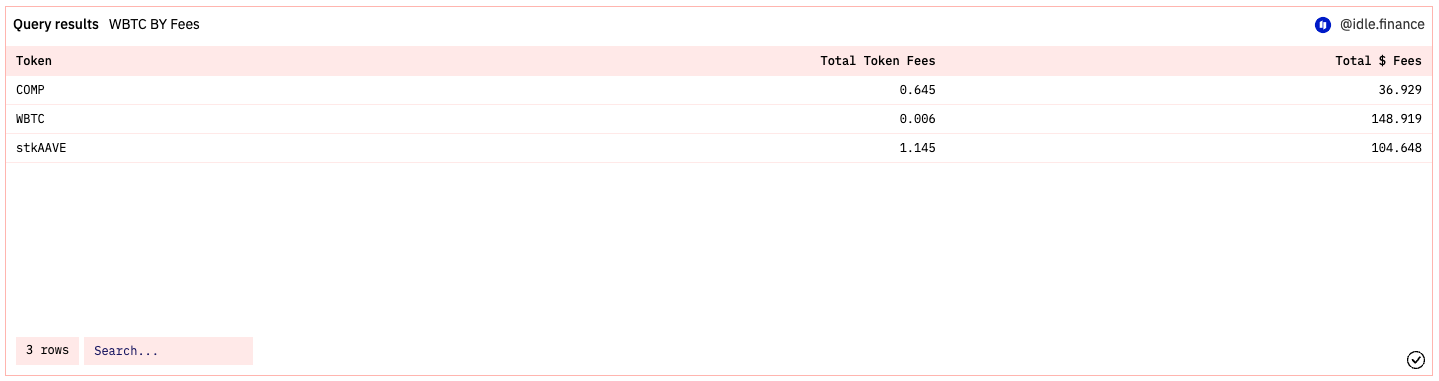
Task: Sort by Total $ Fees column
Action: (1378, 61)
